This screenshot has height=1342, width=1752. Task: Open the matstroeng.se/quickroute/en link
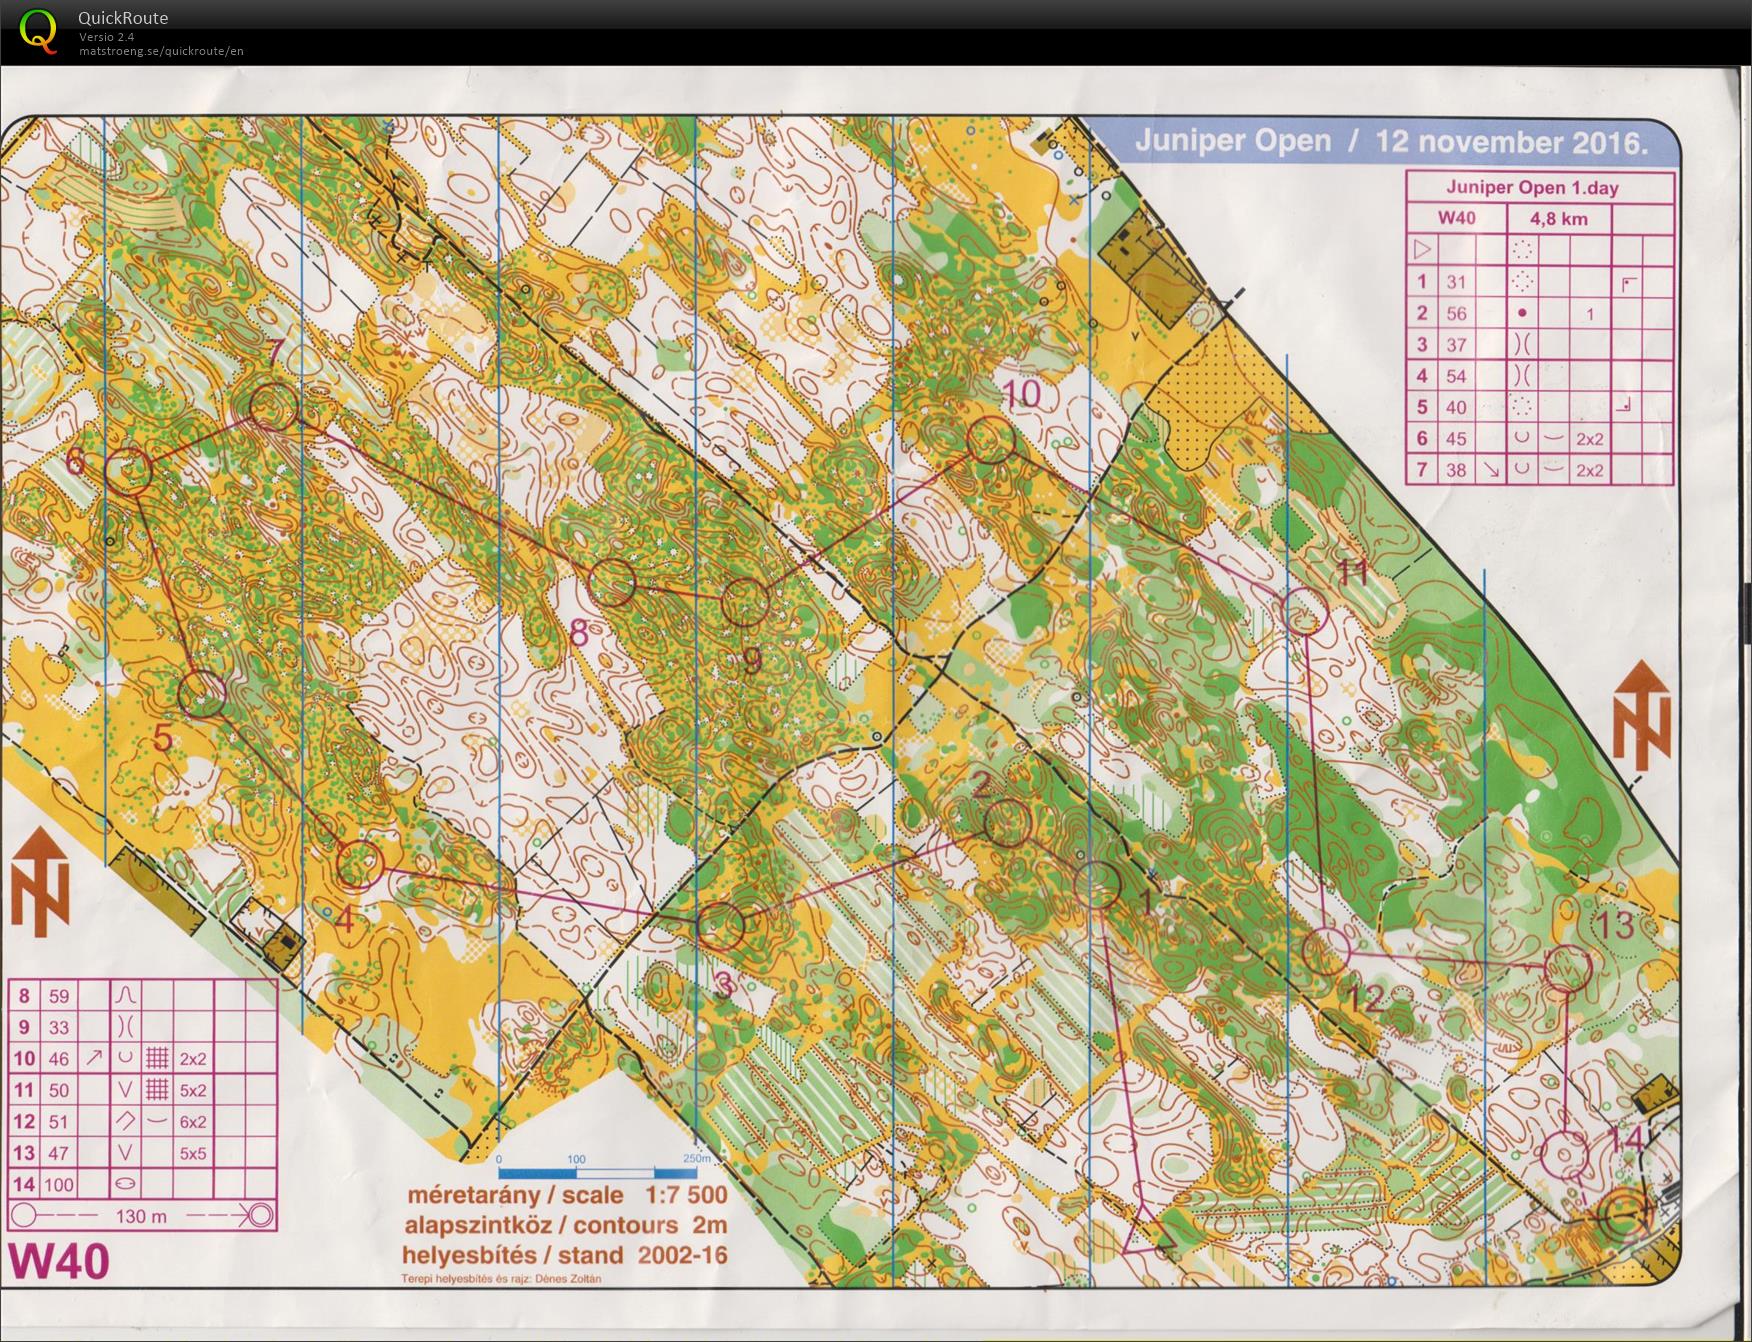pos(161,51)
